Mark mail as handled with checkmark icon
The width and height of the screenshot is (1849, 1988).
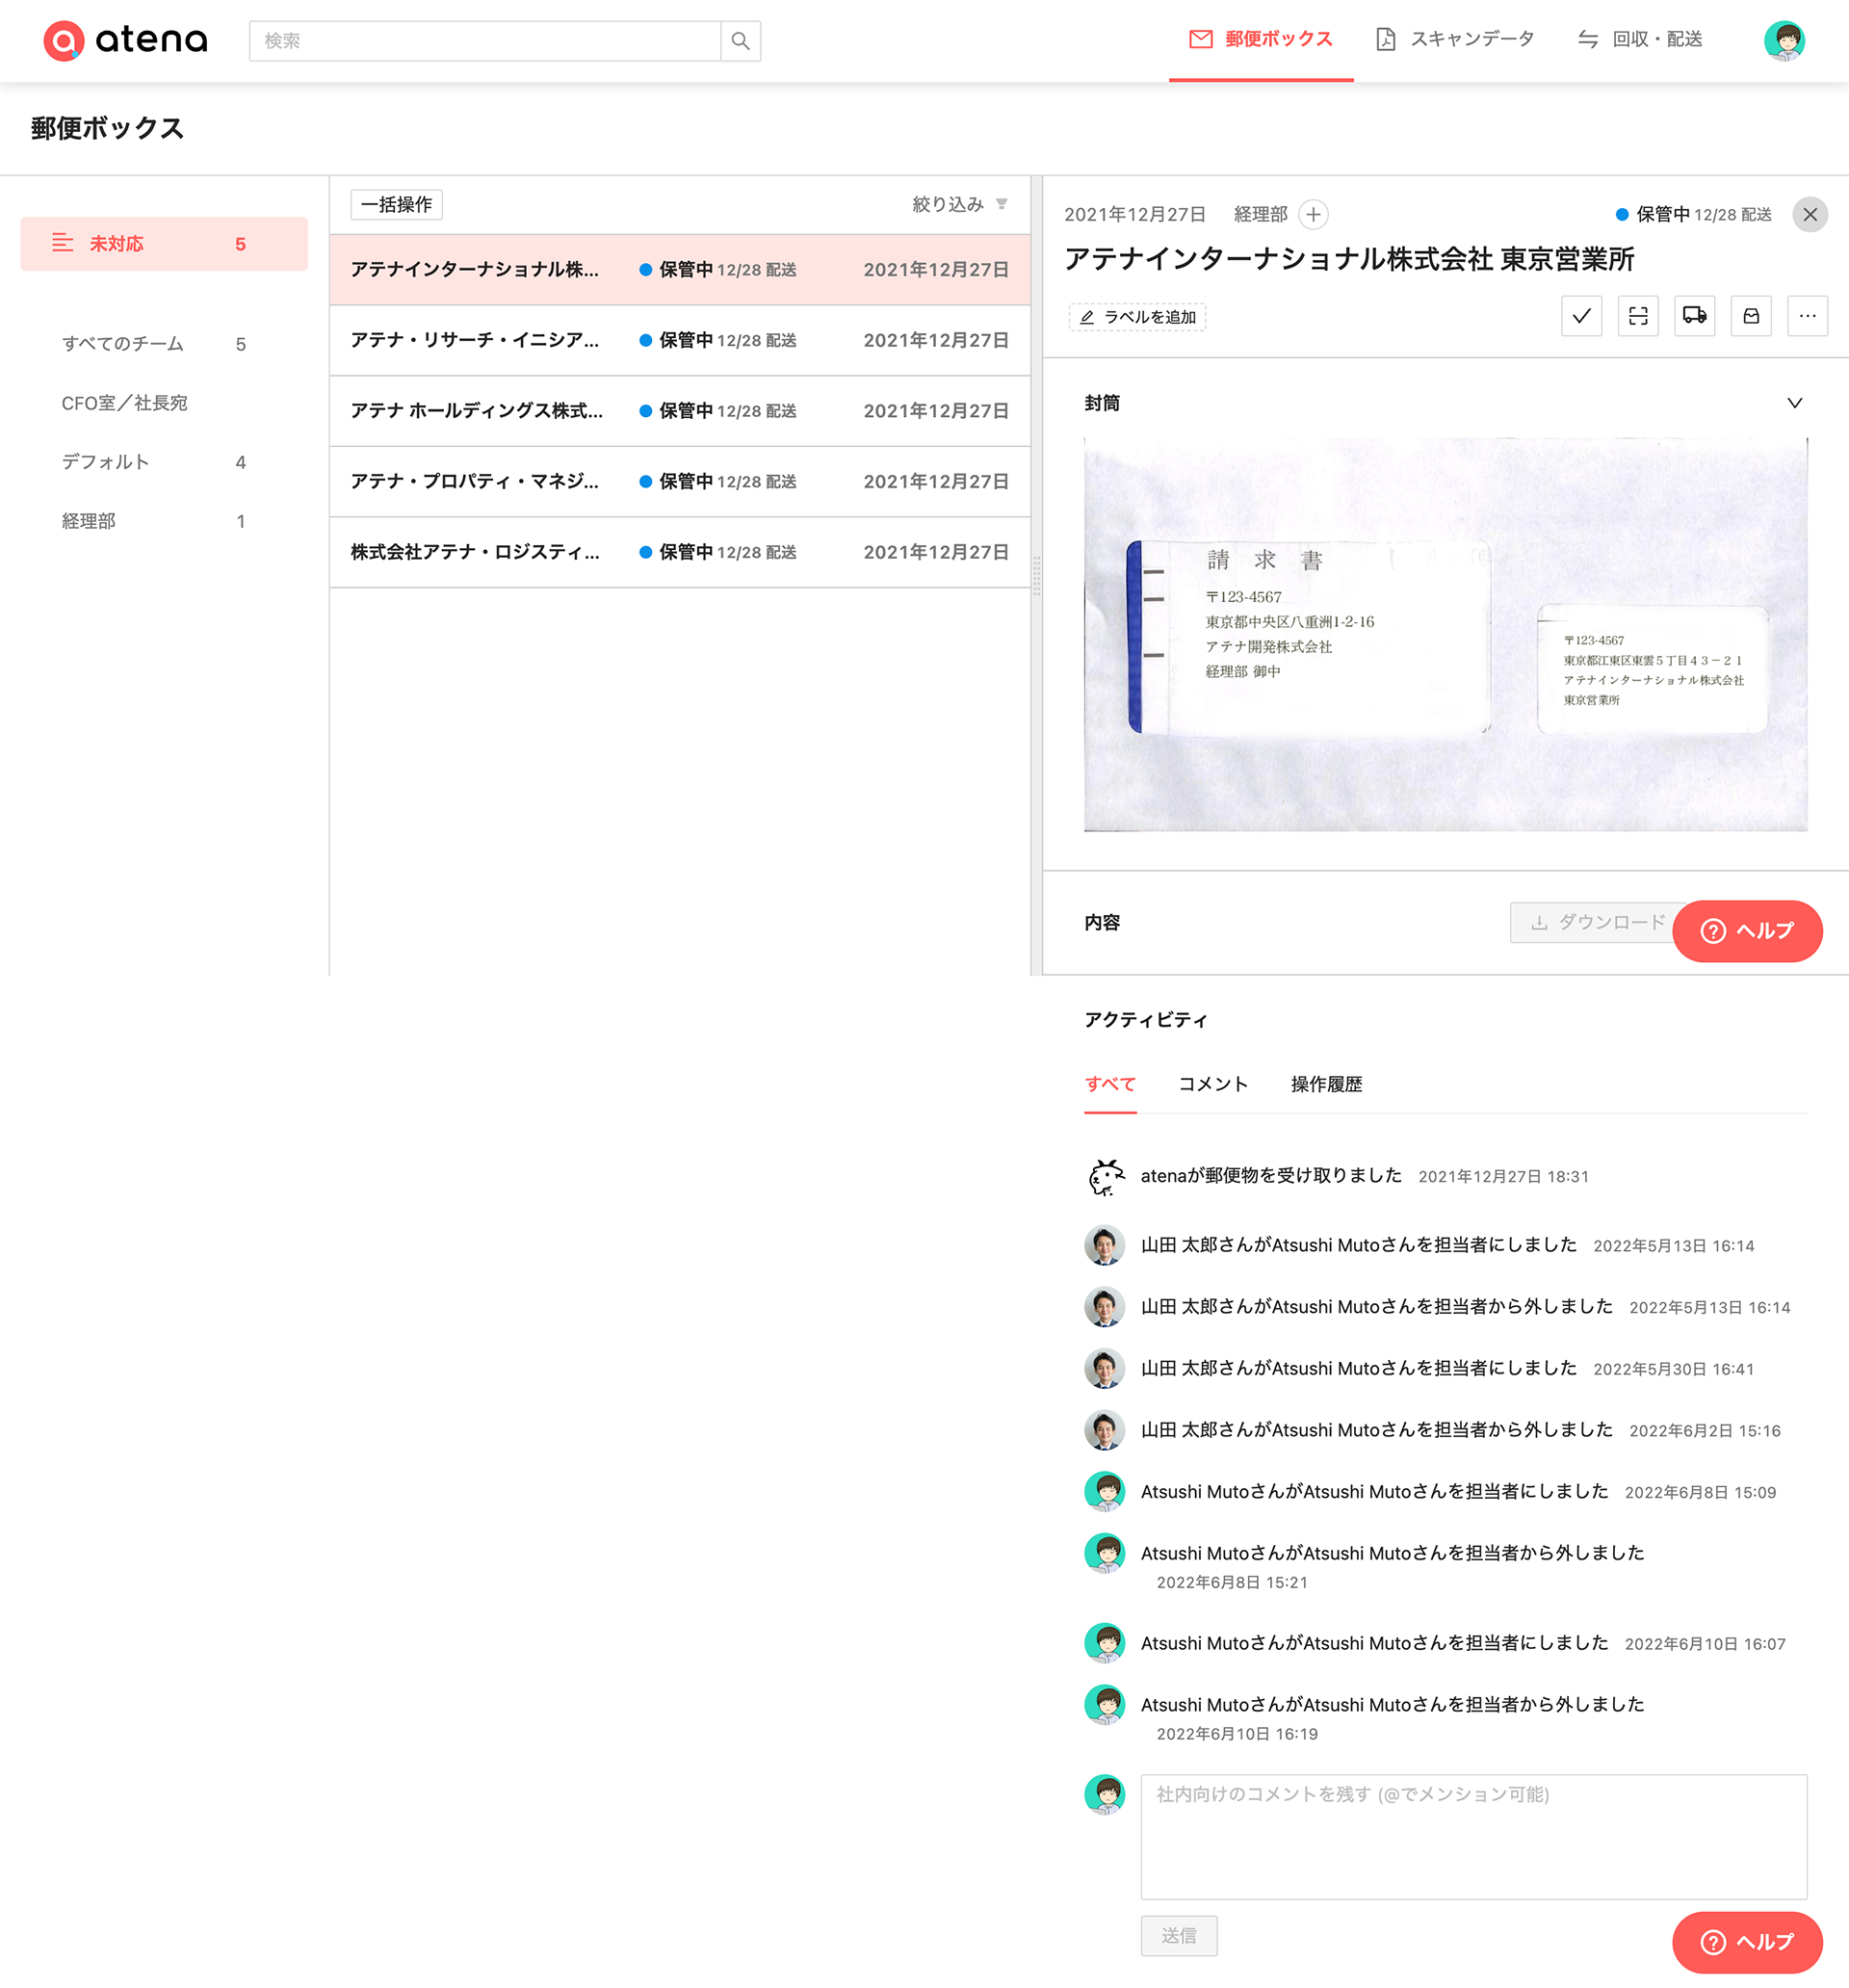pos(1581,316)
